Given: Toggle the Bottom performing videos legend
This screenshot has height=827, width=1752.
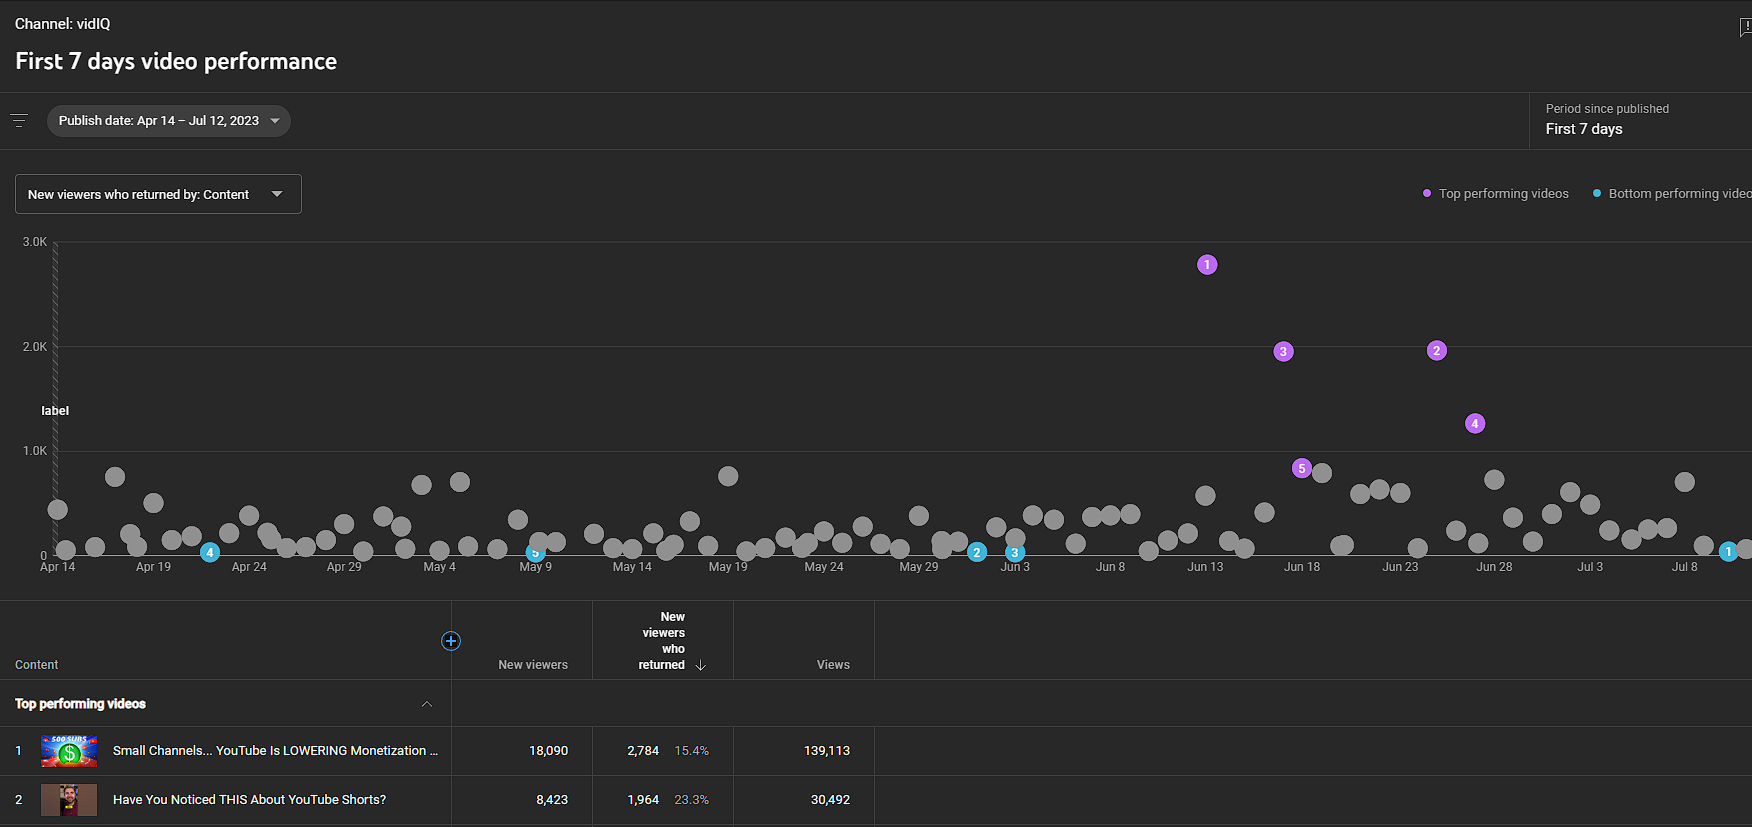Looking at the screenshot, I should coord(1671,194).
